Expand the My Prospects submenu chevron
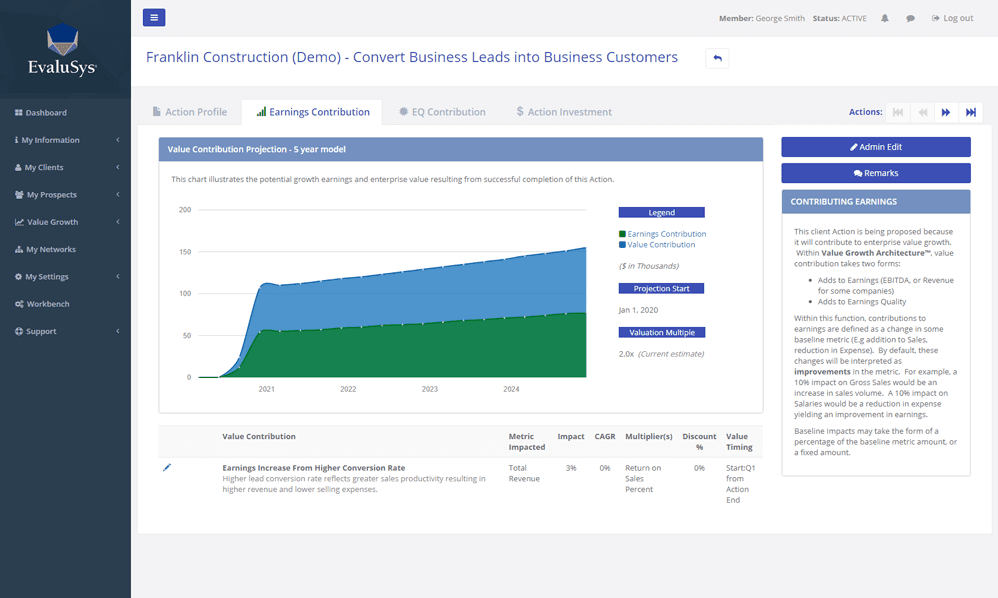This screenshot has height=598, width=998. click(x=118, y=195)
